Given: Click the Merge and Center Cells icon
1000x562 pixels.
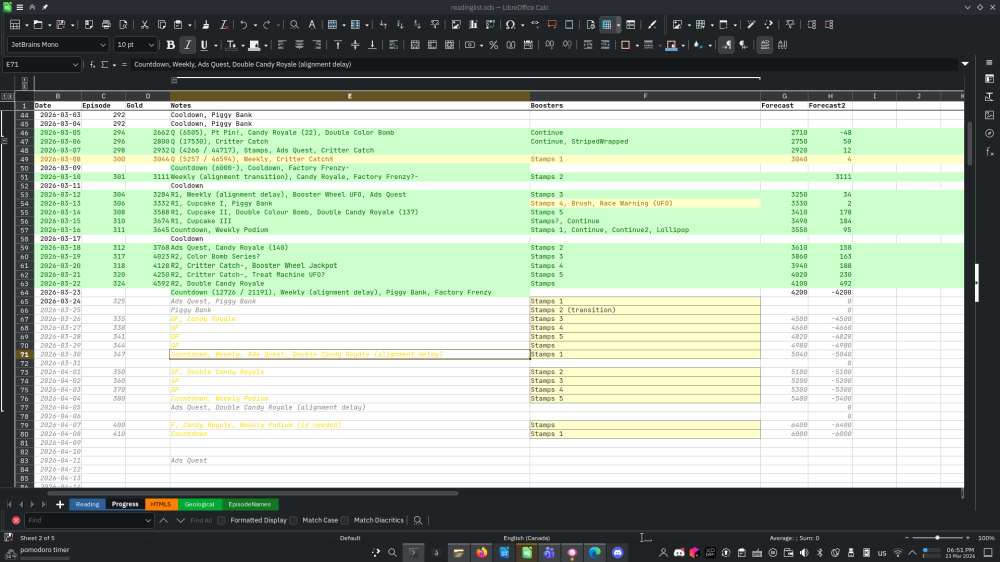Looking at the screenshot, I should 415,45.
